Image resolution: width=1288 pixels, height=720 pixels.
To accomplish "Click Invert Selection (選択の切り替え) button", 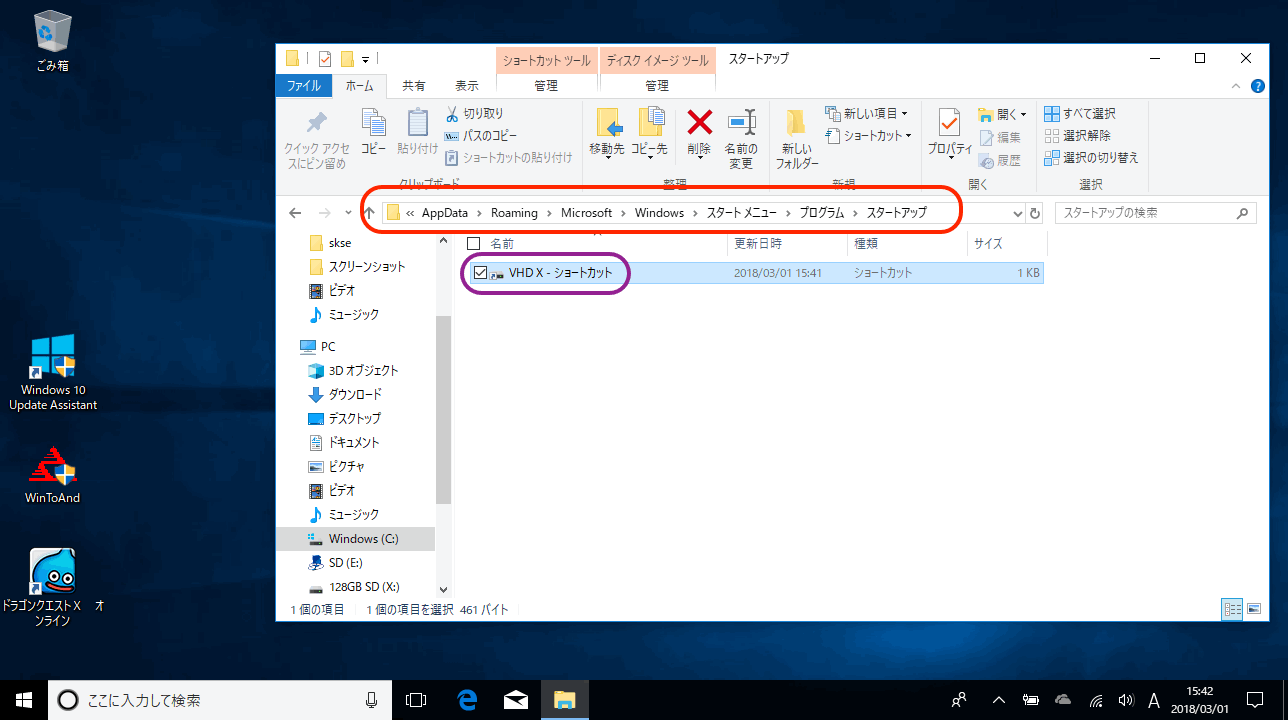I will point(1091,158).
